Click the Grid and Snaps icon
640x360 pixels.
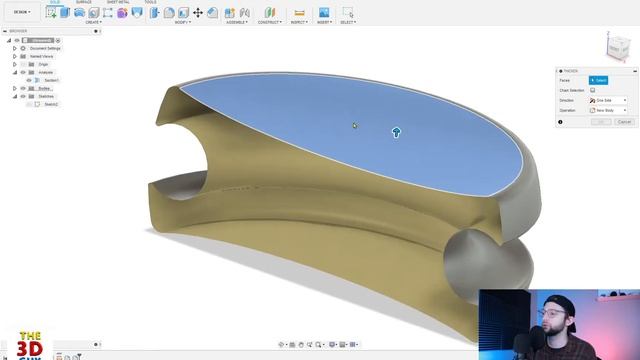point(342,345)
